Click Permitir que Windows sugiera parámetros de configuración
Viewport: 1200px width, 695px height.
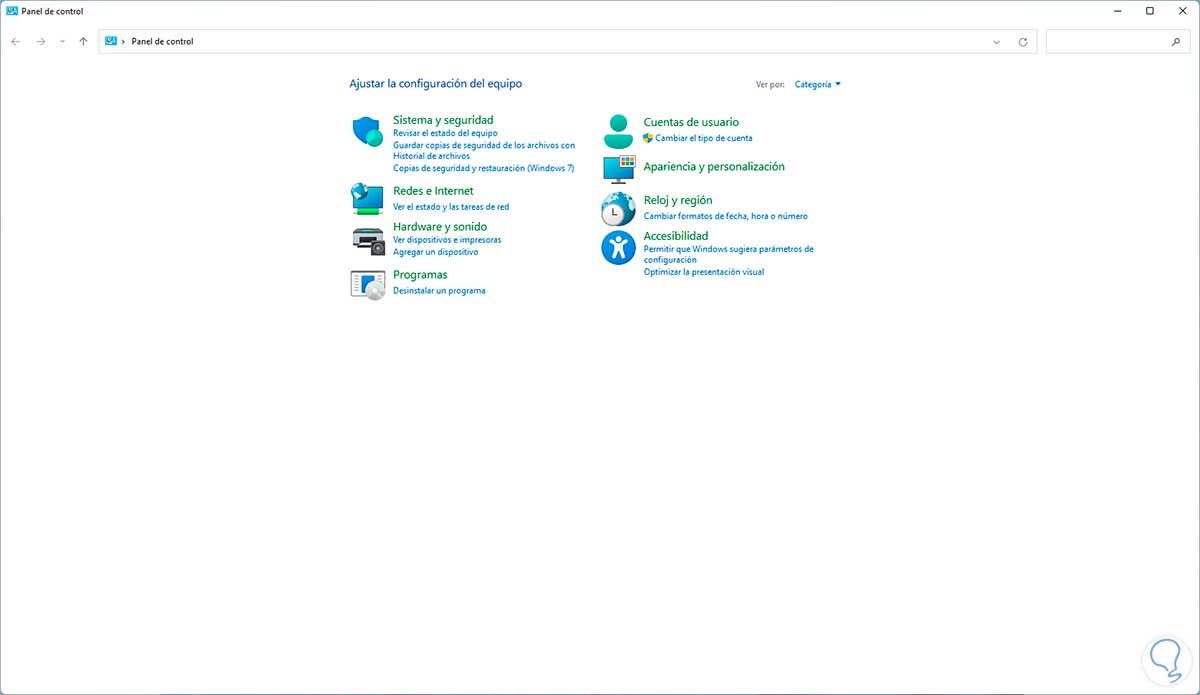728,254
